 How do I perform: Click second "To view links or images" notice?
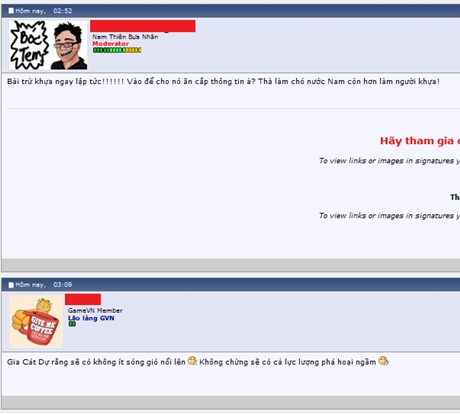389,216
